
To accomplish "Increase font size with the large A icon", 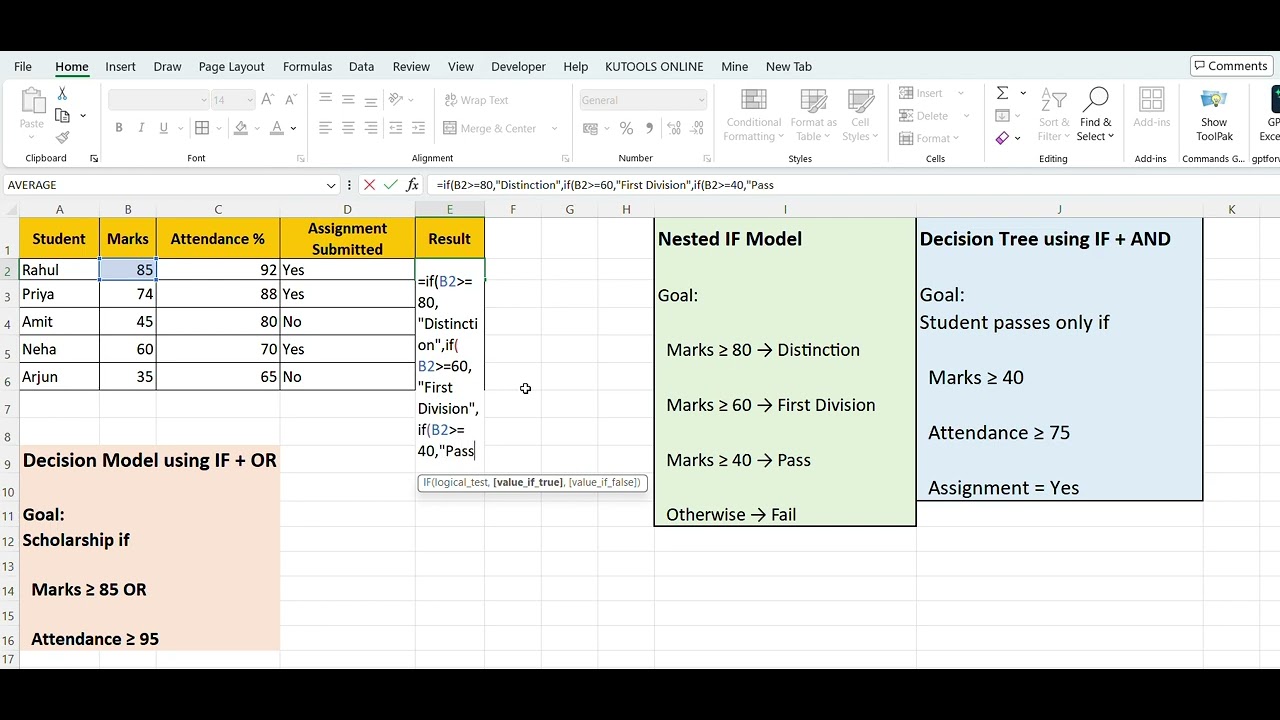I will 269,100.
